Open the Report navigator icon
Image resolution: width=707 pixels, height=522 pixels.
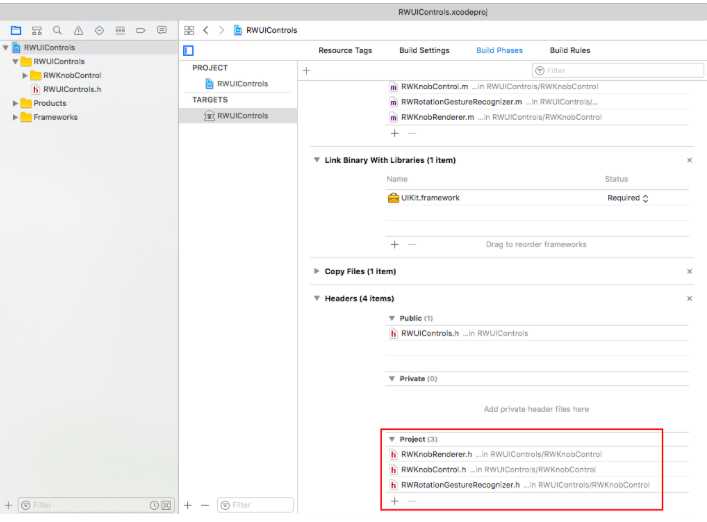[162, 30]
